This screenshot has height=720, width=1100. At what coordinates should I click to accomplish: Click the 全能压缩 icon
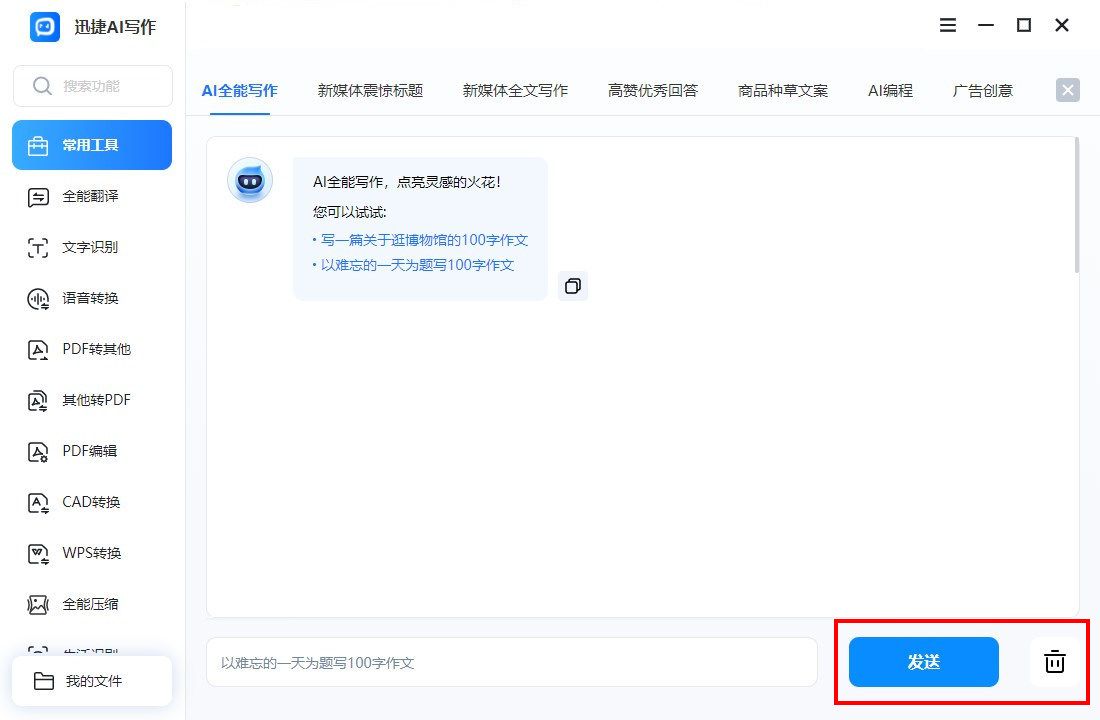click(38, 604)
